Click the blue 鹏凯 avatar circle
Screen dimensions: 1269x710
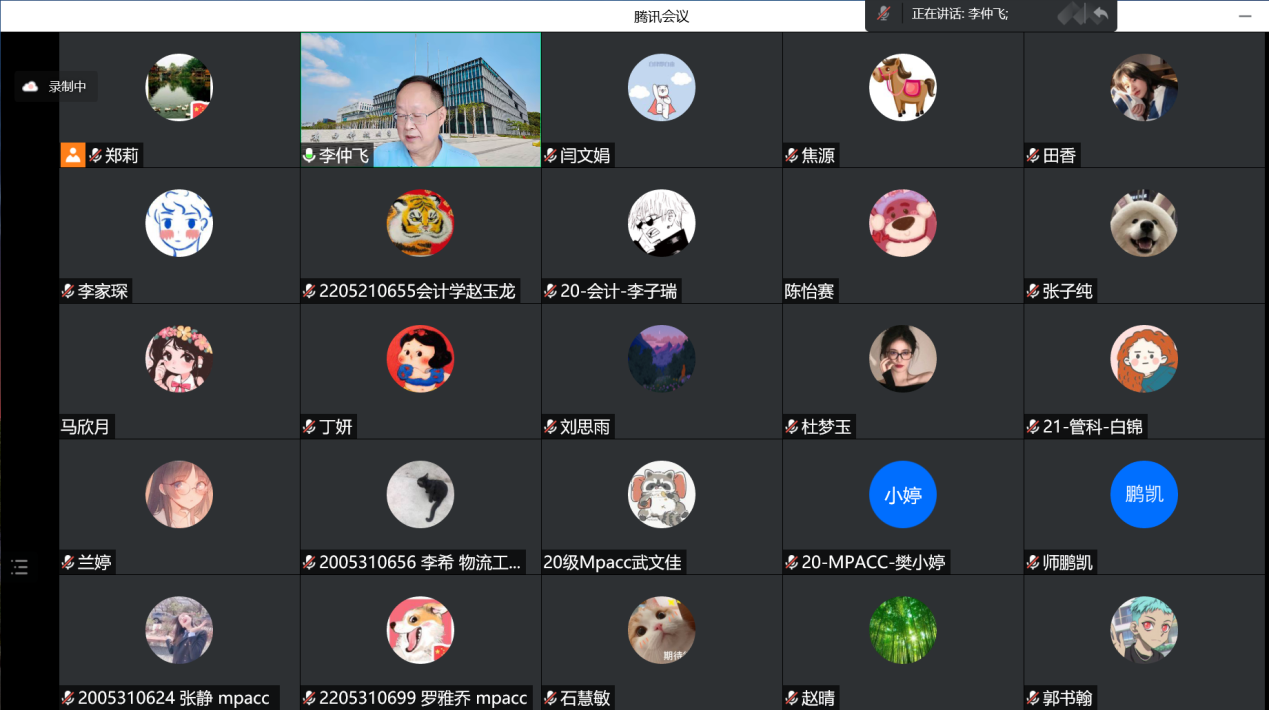pos(1143,494)
